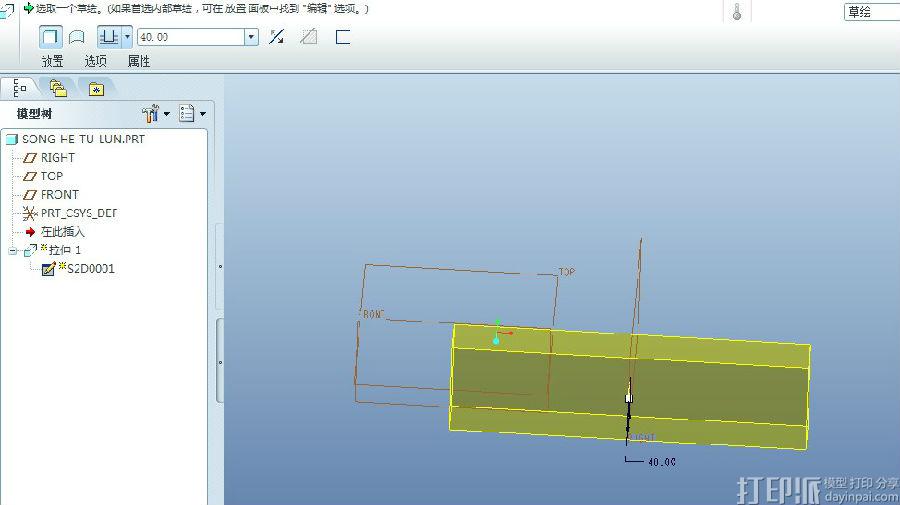Image resolution: width=900 pixels, height=505 pixels.
Task: Open the depth value dropdown list
Action: pos(251,37)
